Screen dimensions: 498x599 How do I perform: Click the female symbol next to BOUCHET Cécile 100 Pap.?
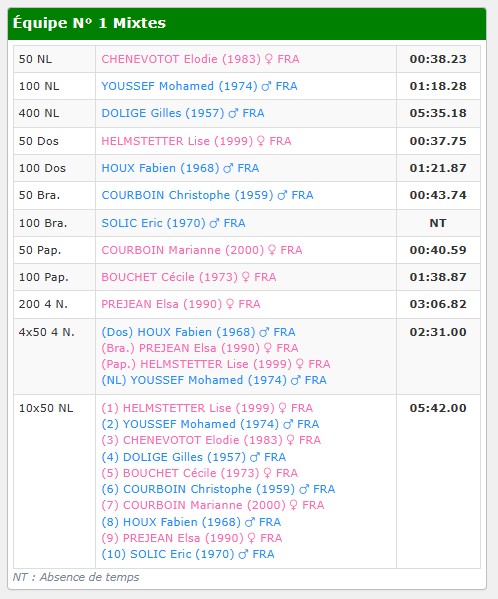246,277
